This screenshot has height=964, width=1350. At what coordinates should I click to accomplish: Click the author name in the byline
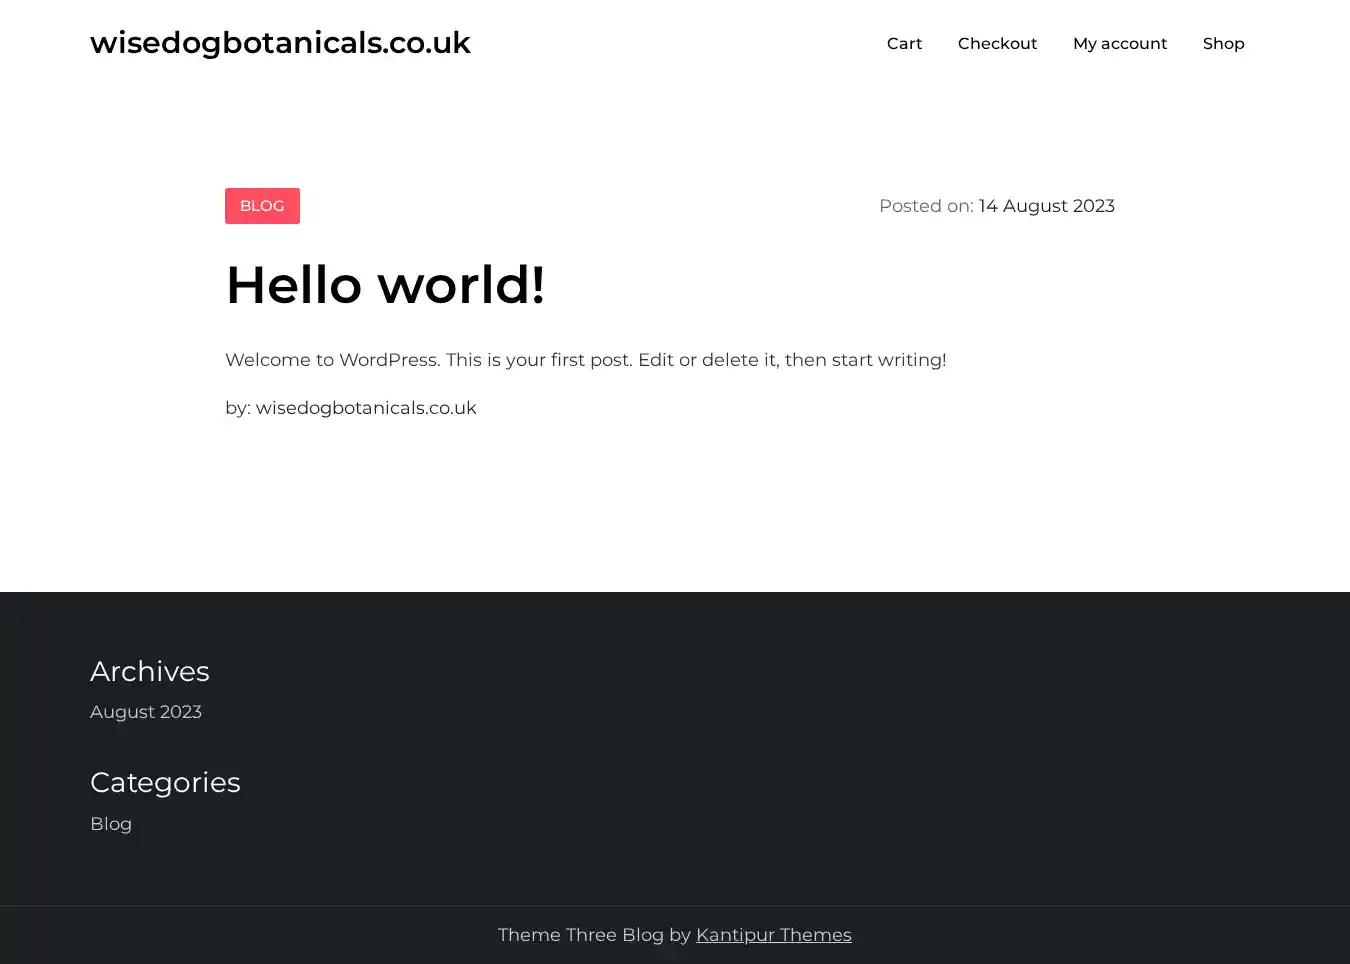[x=366, y=408]
